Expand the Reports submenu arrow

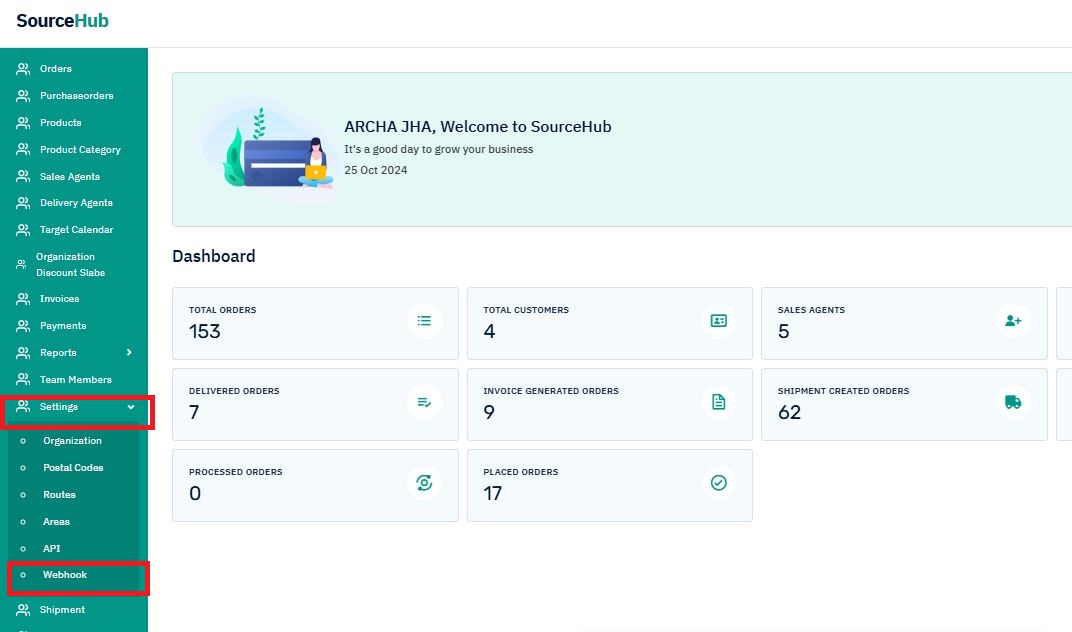129,353
